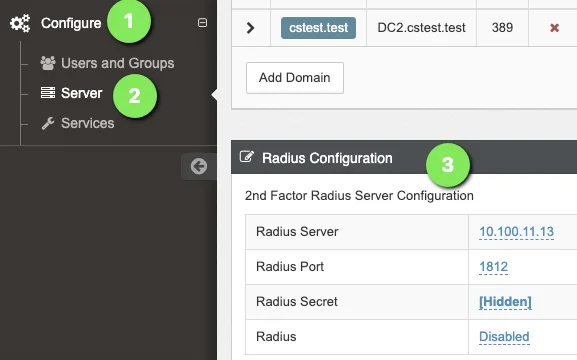
Task: Open Users and Groups page
Action: click(x=117, y=63)
